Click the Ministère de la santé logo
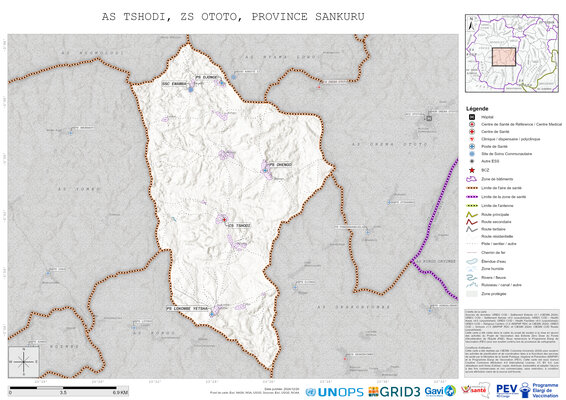Screen dimensions: 566x400 click(476, 390)
